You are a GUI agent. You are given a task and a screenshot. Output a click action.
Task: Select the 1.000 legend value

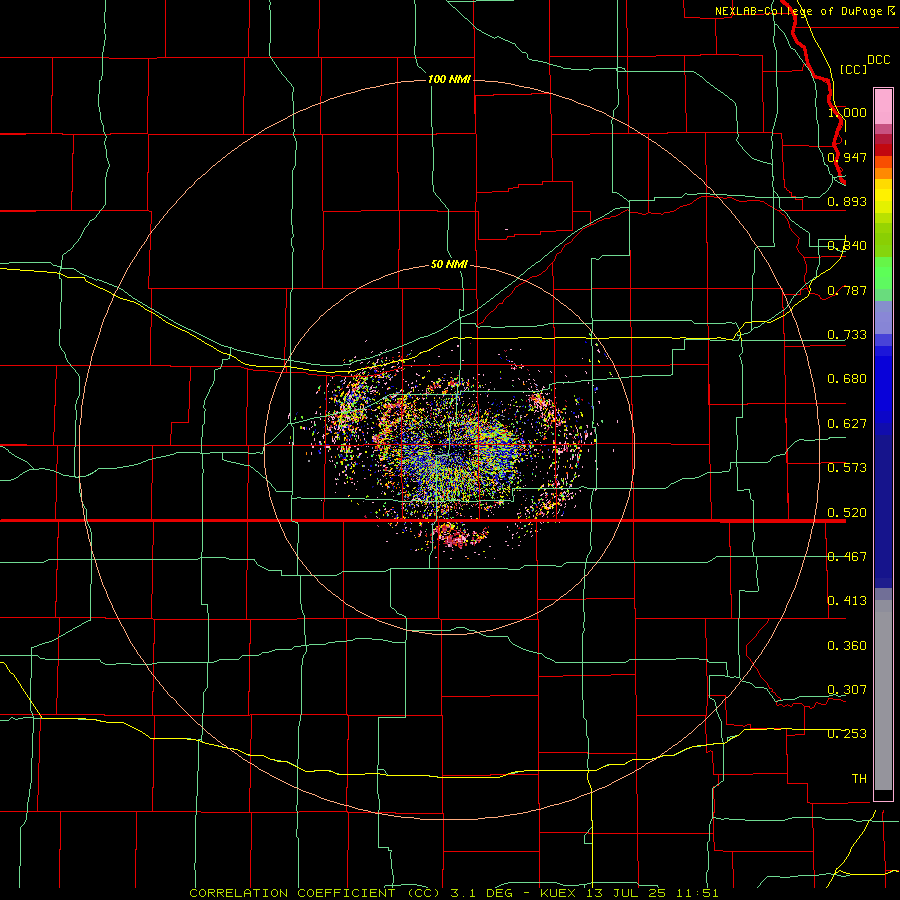pos(847,112)
